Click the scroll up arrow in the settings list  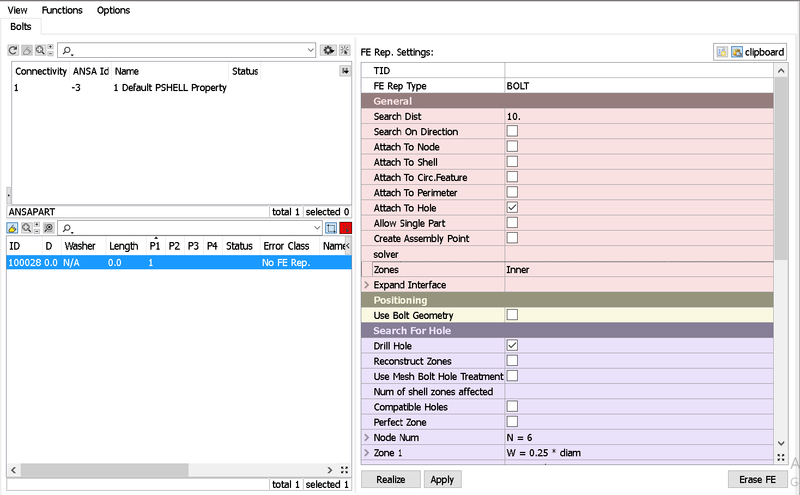pyautogui.click(x=781, y=71)
